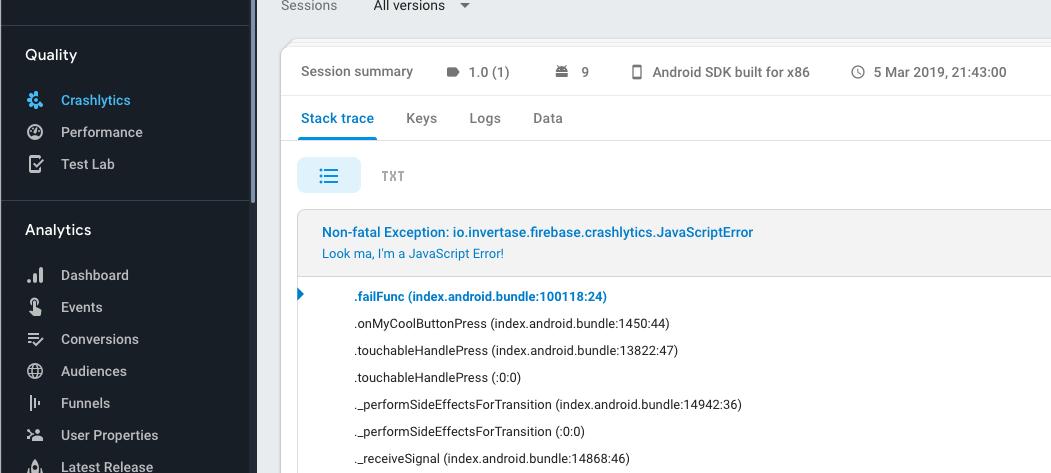The image size is (1051, 473).
Task: Click the failFunc index.android.bundle frame link
Action: coord(481,297)
